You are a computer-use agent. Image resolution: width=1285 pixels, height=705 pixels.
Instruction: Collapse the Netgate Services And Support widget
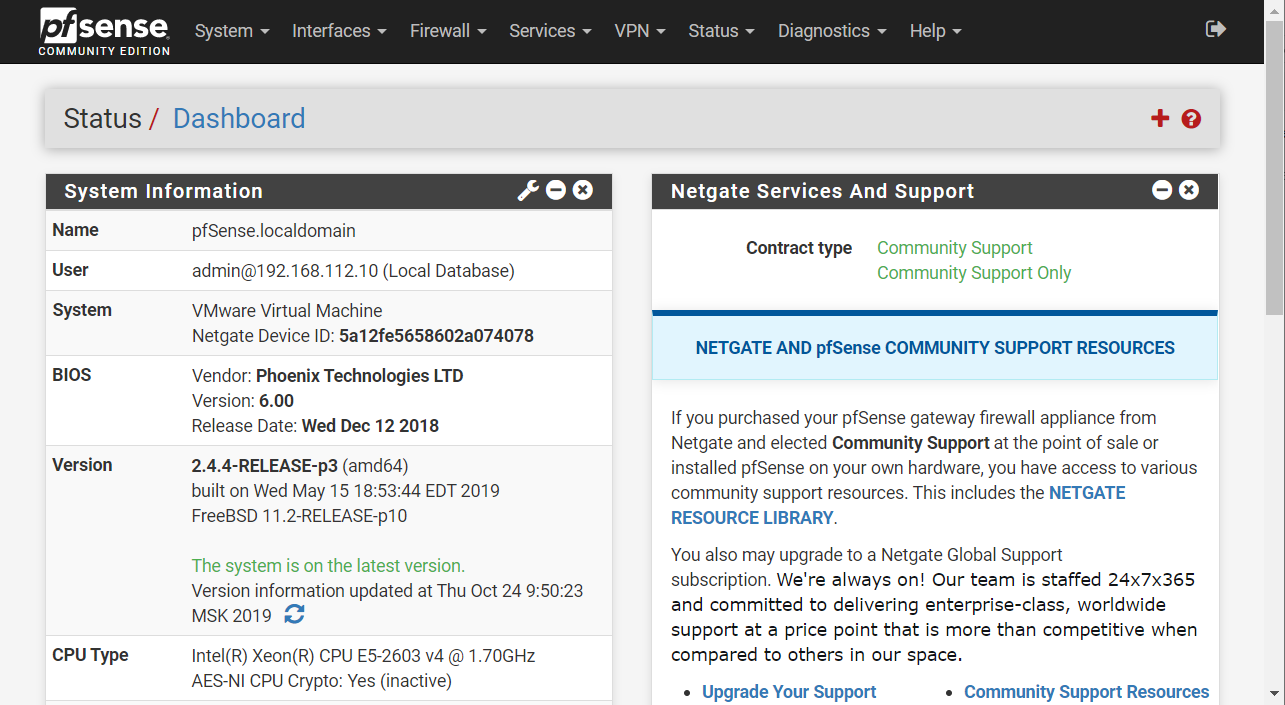click(x=1162, y=190)
